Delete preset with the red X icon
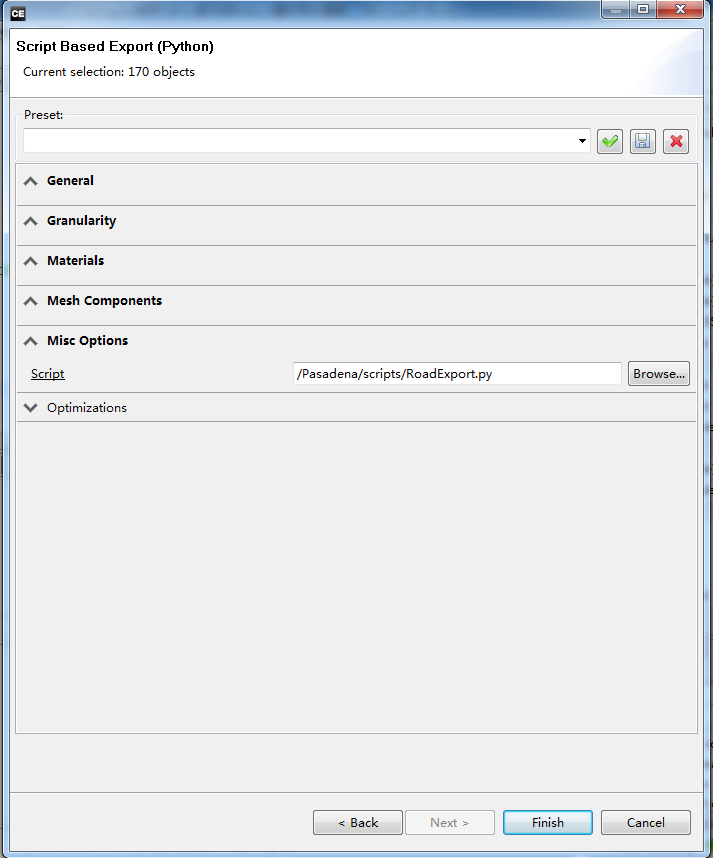The height and width of the screenshot is (858, 713). click(676, 142)
